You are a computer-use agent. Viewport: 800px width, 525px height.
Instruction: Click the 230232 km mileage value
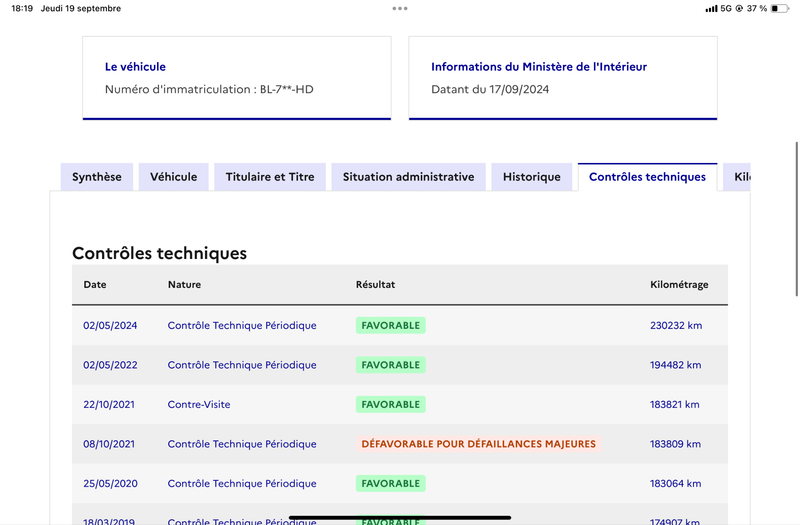(676, 326)
